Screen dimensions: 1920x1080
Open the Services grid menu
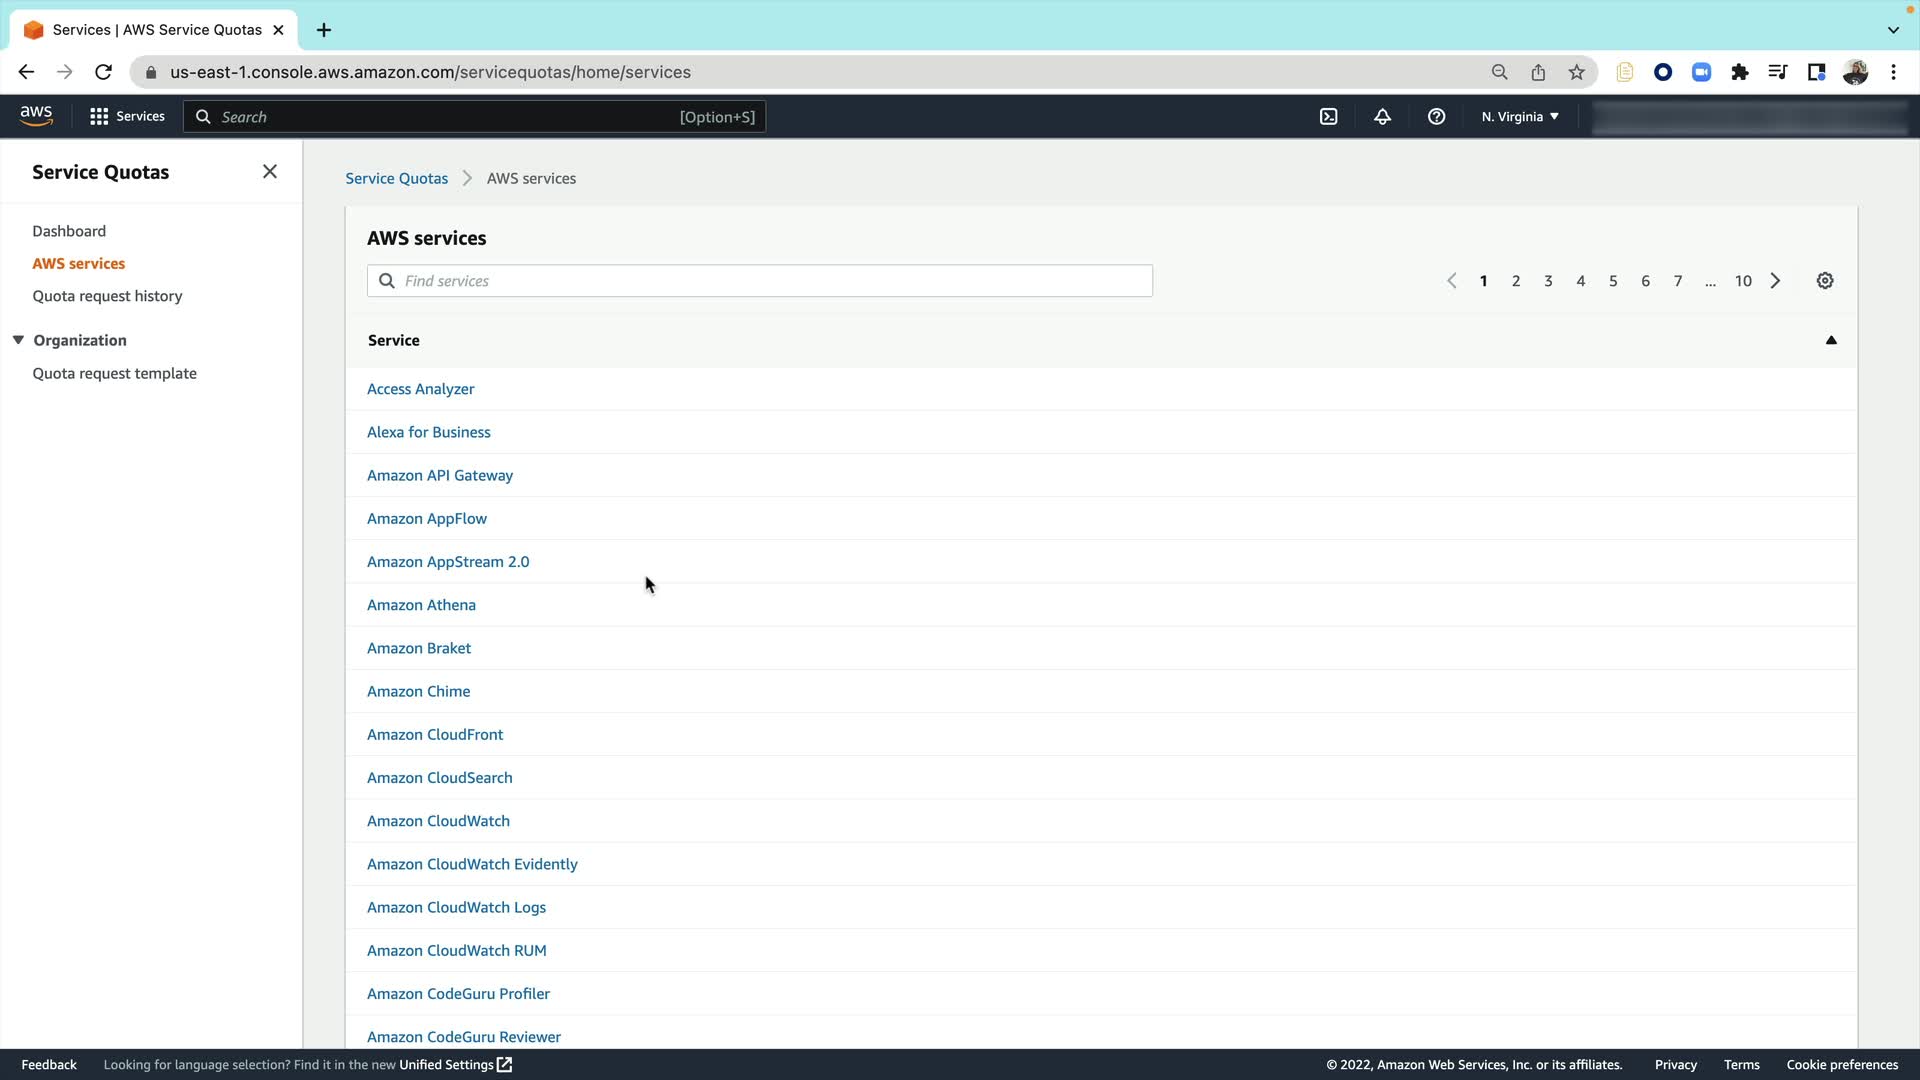coord(127,117)
